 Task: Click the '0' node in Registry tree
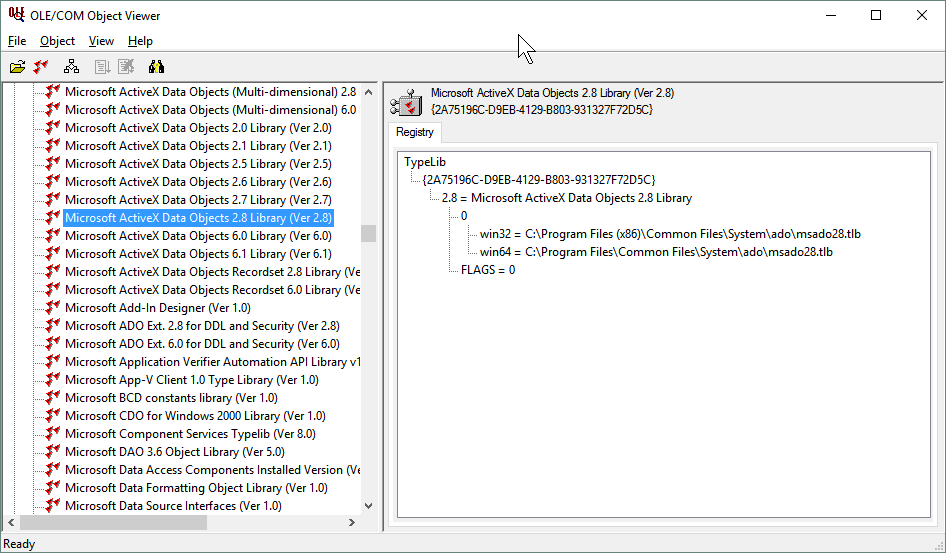(463, 216)
